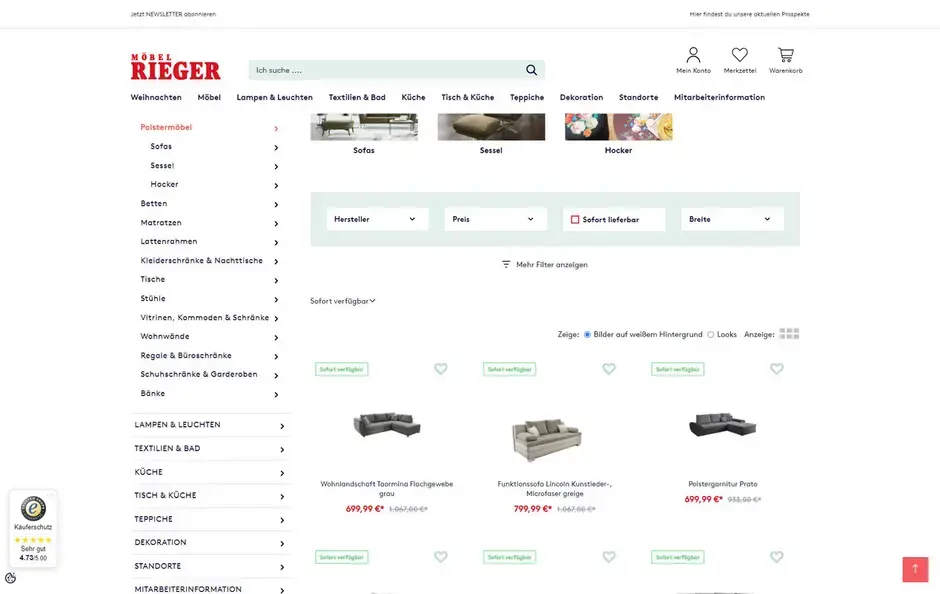Image resolution: width=940 pixels, height=594 pixels.
Task: Open Mein Konto account icon
Action: (694, 55)
